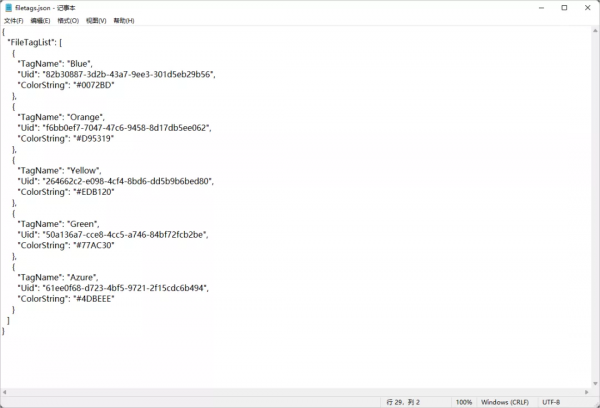Minimize the Notepad window
Image resolution: width=600 pixels, height=408 pixels.
click(x=541, y=8)
